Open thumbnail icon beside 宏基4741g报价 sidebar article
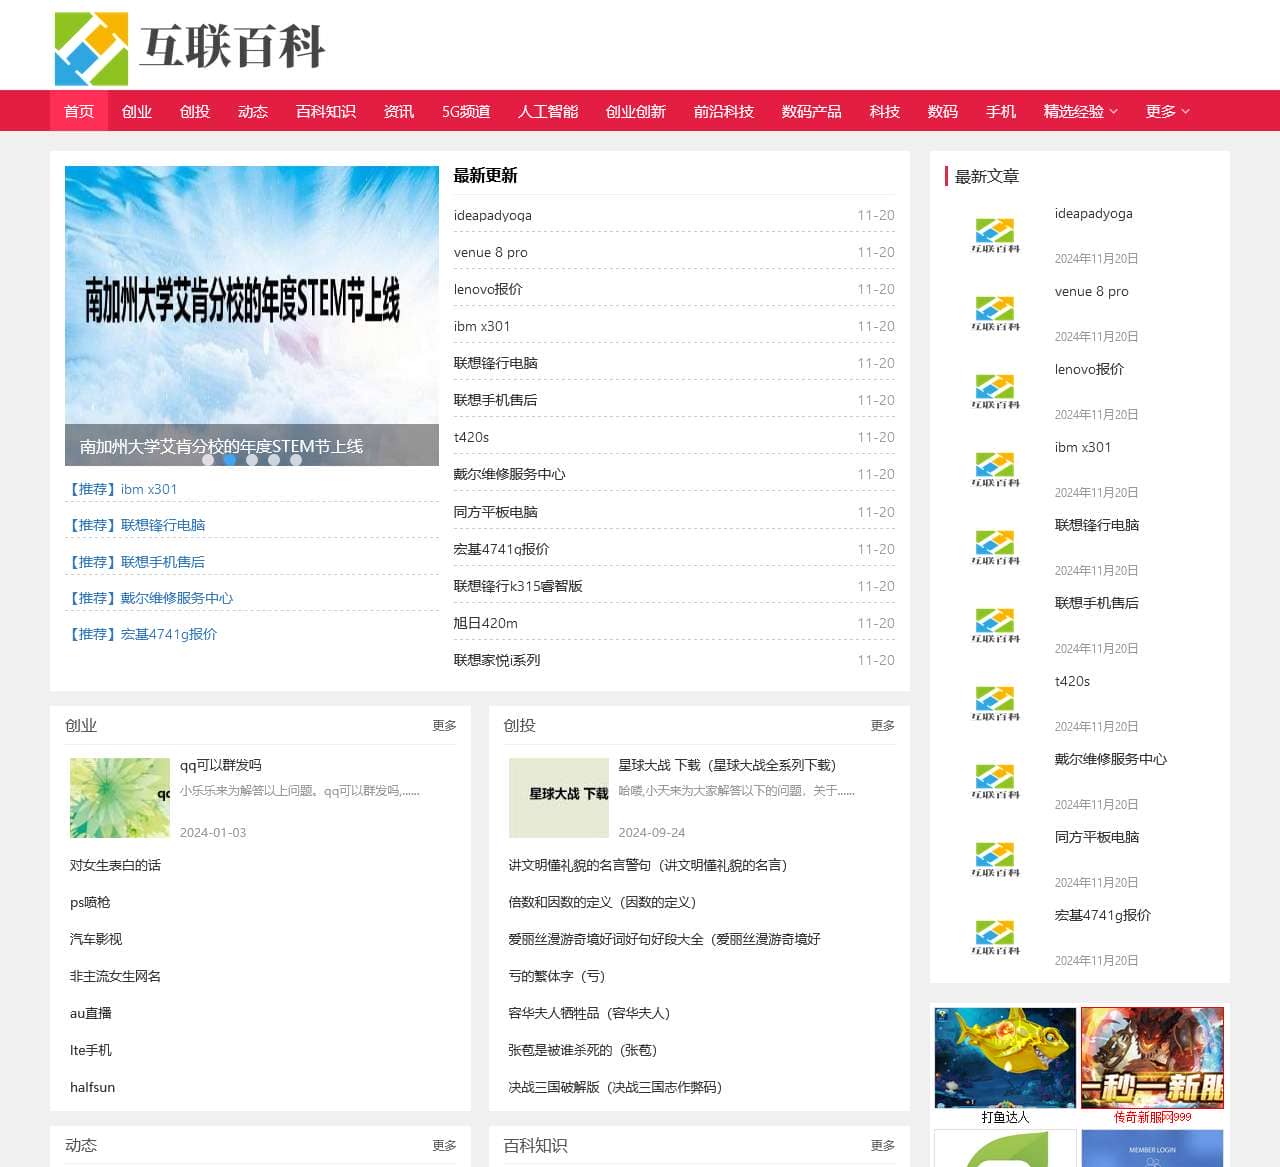This screenshot has height=1167, width=1280. pos(995,938)
